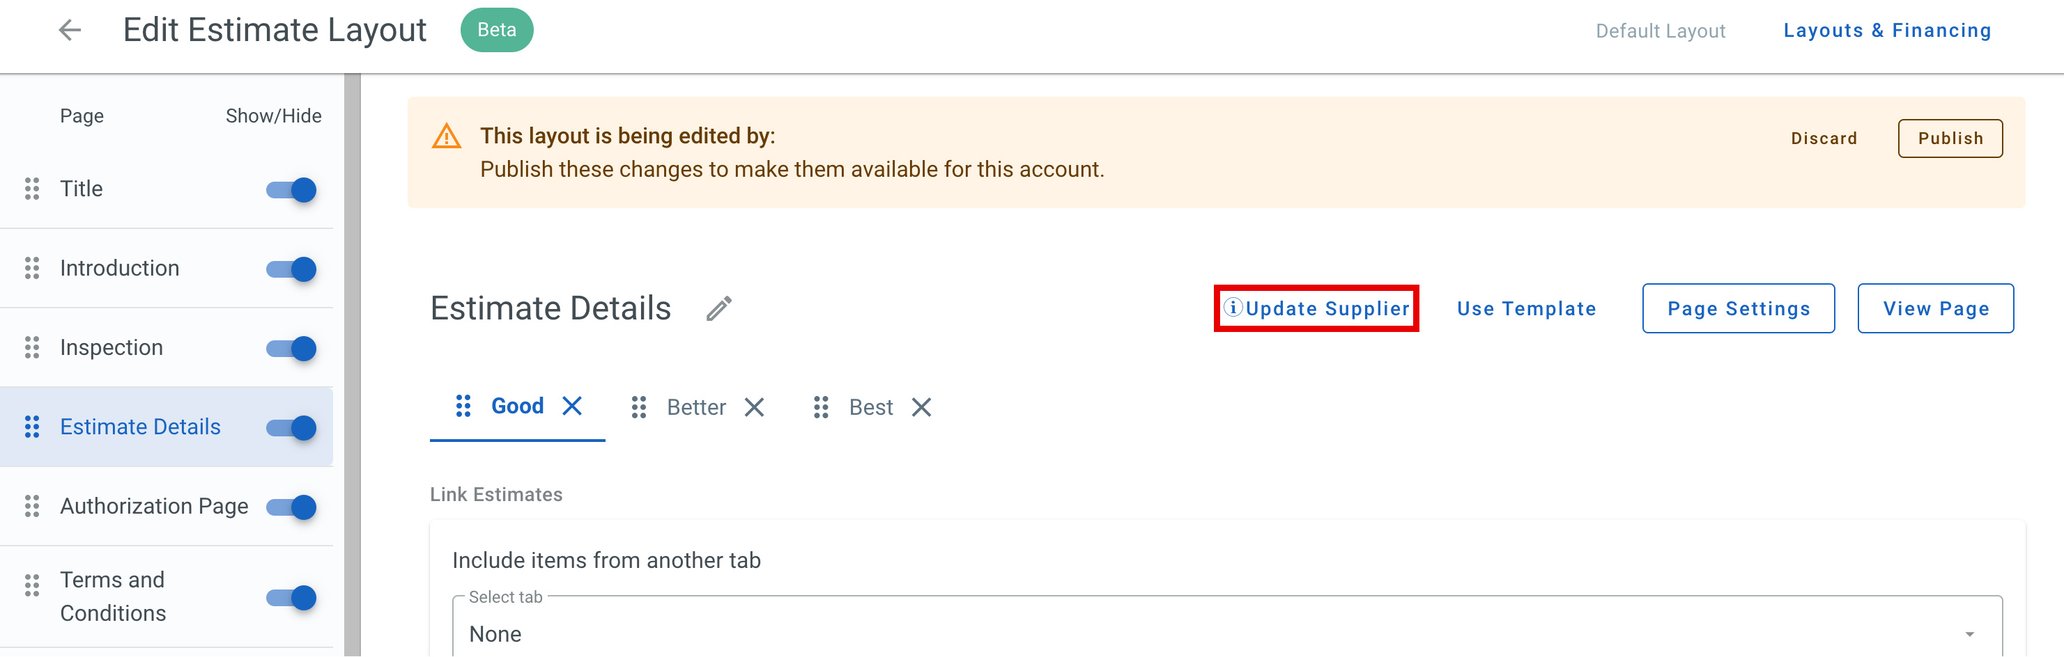Switch to the Better tab

(696, 407)
